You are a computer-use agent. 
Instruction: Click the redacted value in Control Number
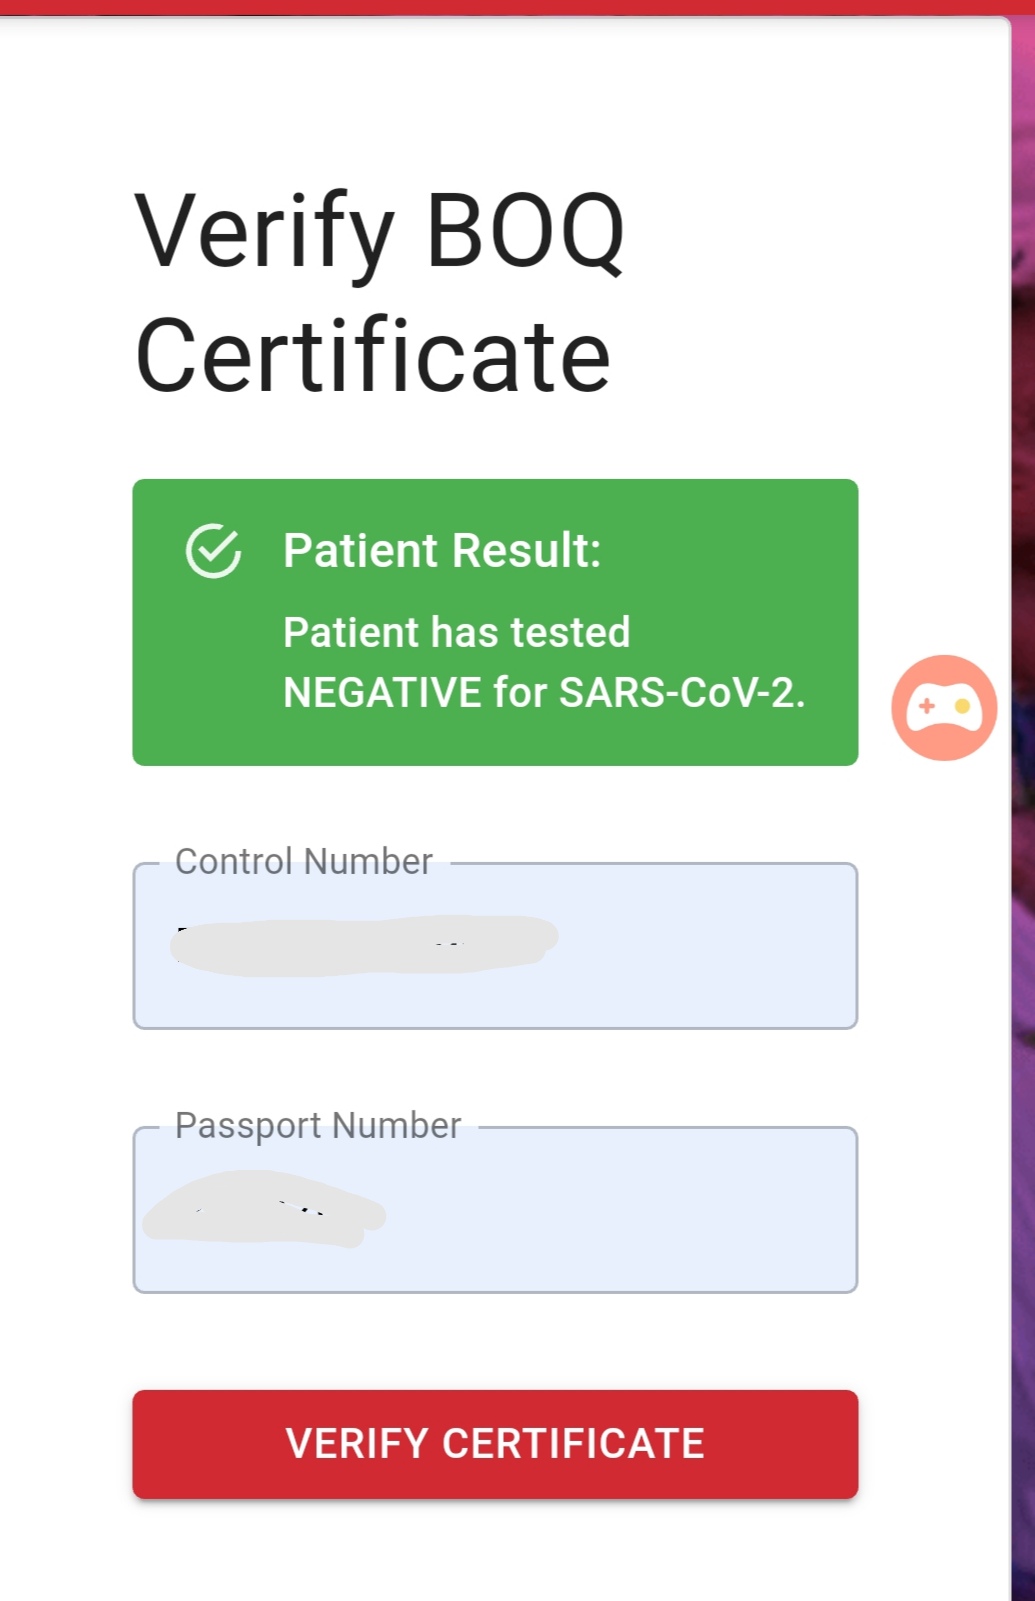coord(365,945)
